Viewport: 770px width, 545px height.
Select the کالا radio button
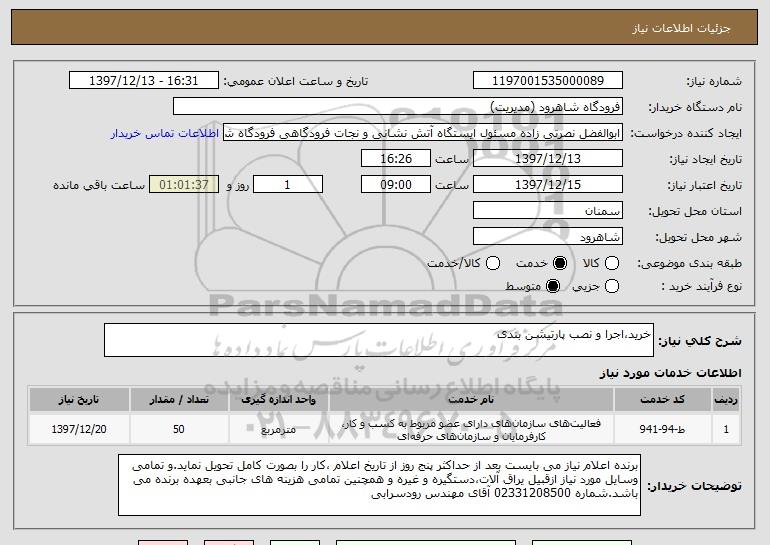611,263
